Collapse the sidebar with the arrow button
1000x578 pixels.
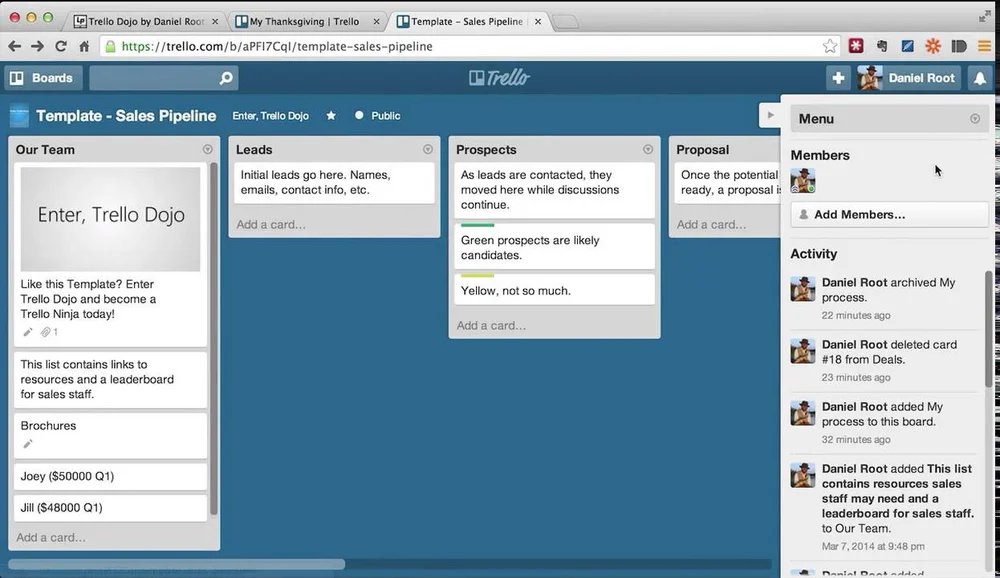coord(770,115)
